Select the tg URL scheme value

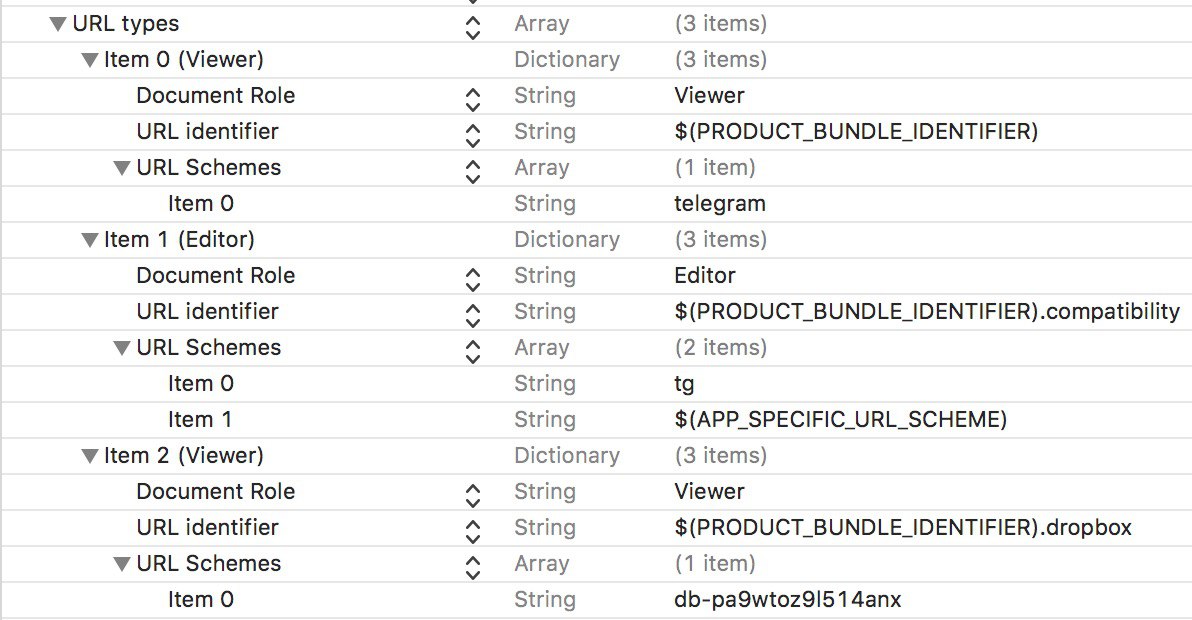684,384
